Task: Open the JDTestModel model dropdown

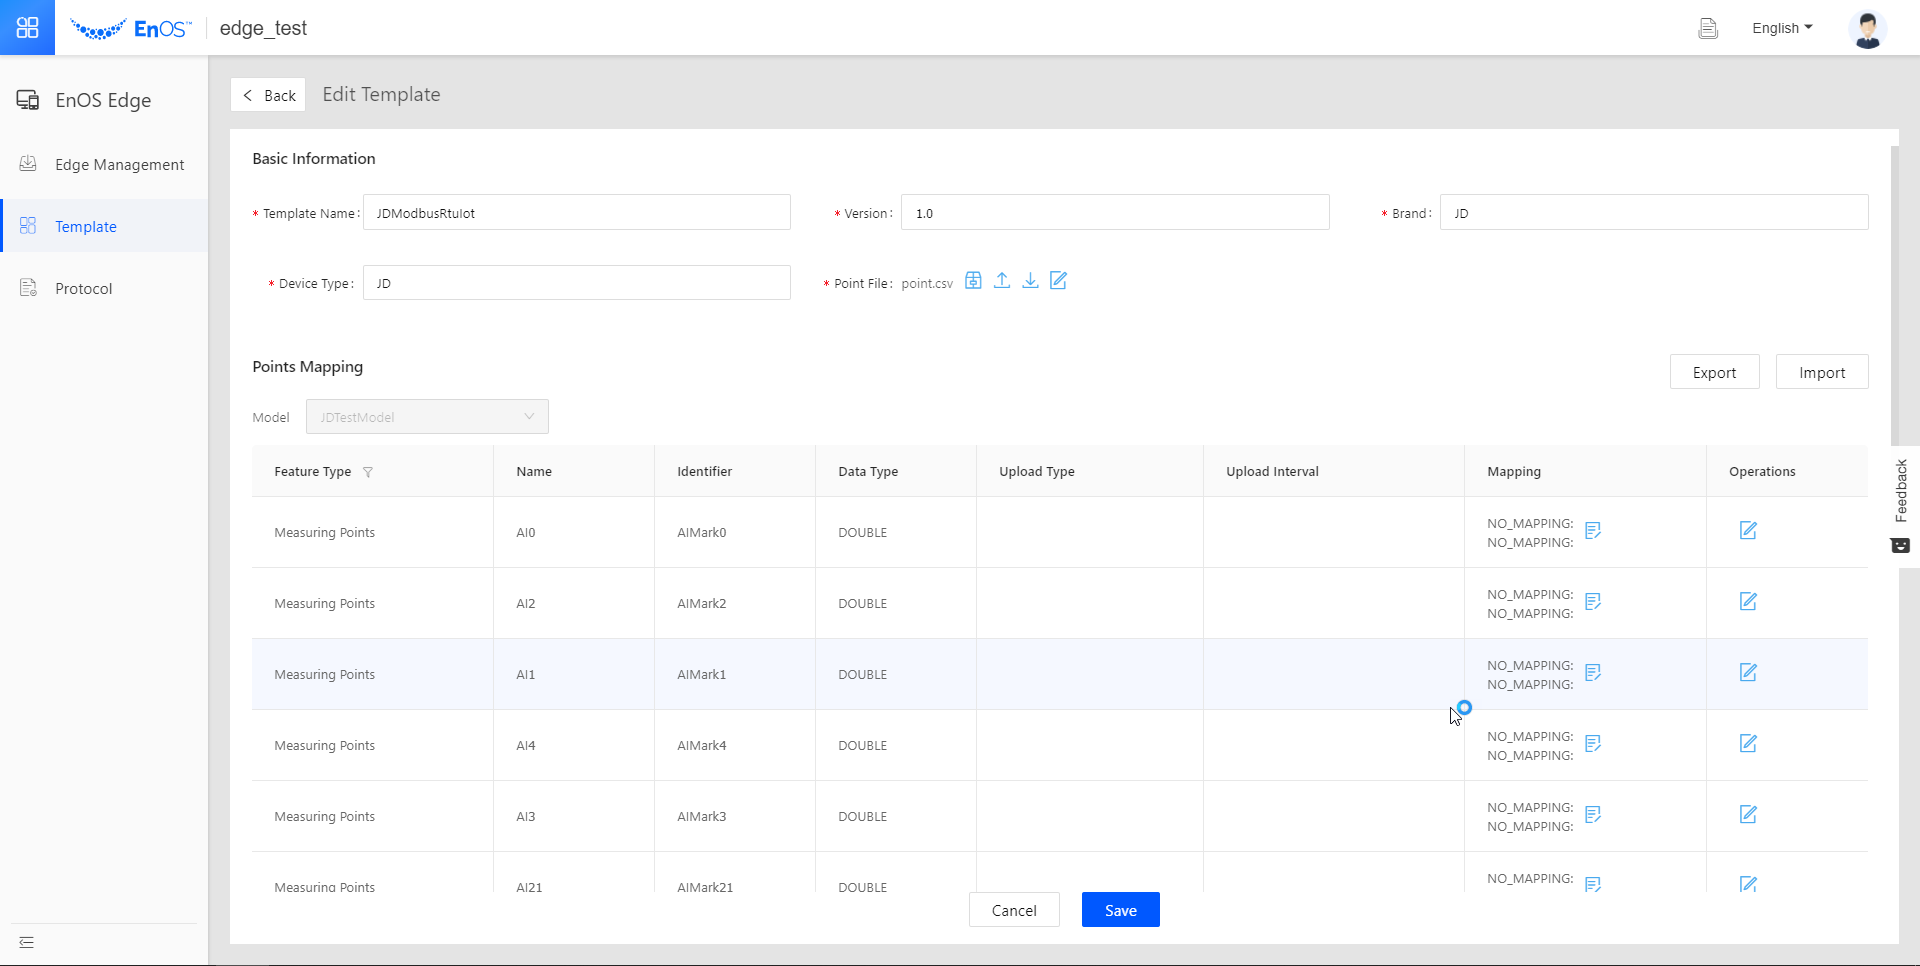Action: (x=427, y=417)
